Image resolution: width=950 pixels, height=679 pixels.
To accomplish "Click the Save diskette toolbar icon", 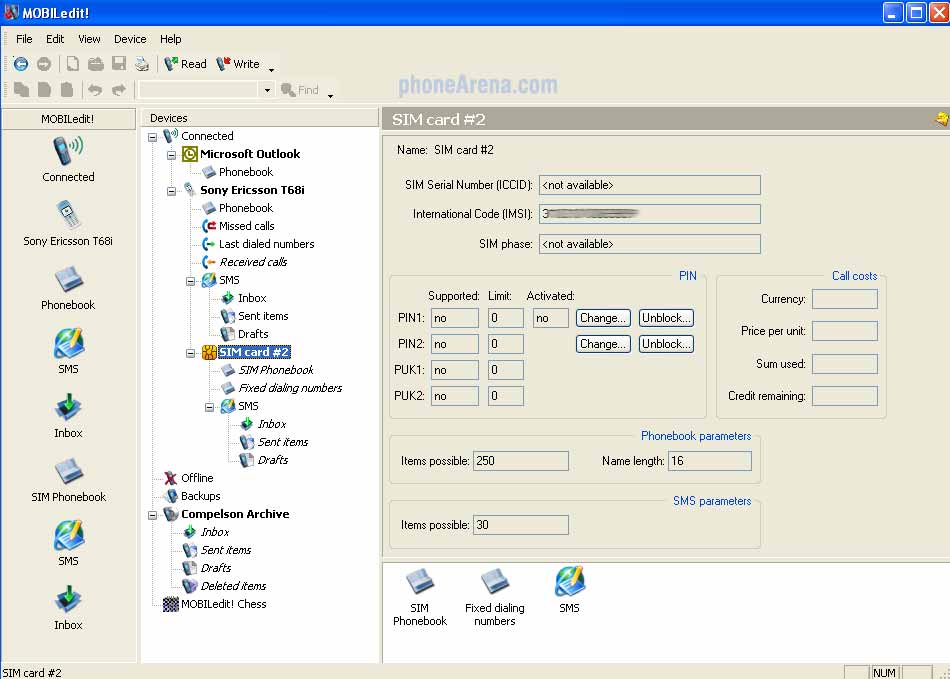I will [x=119, y=64].
